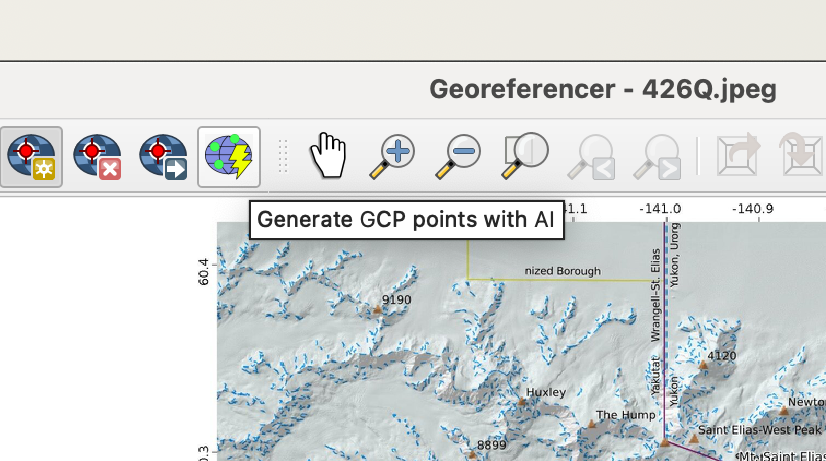Go to the next zoom view

point(656,157)
